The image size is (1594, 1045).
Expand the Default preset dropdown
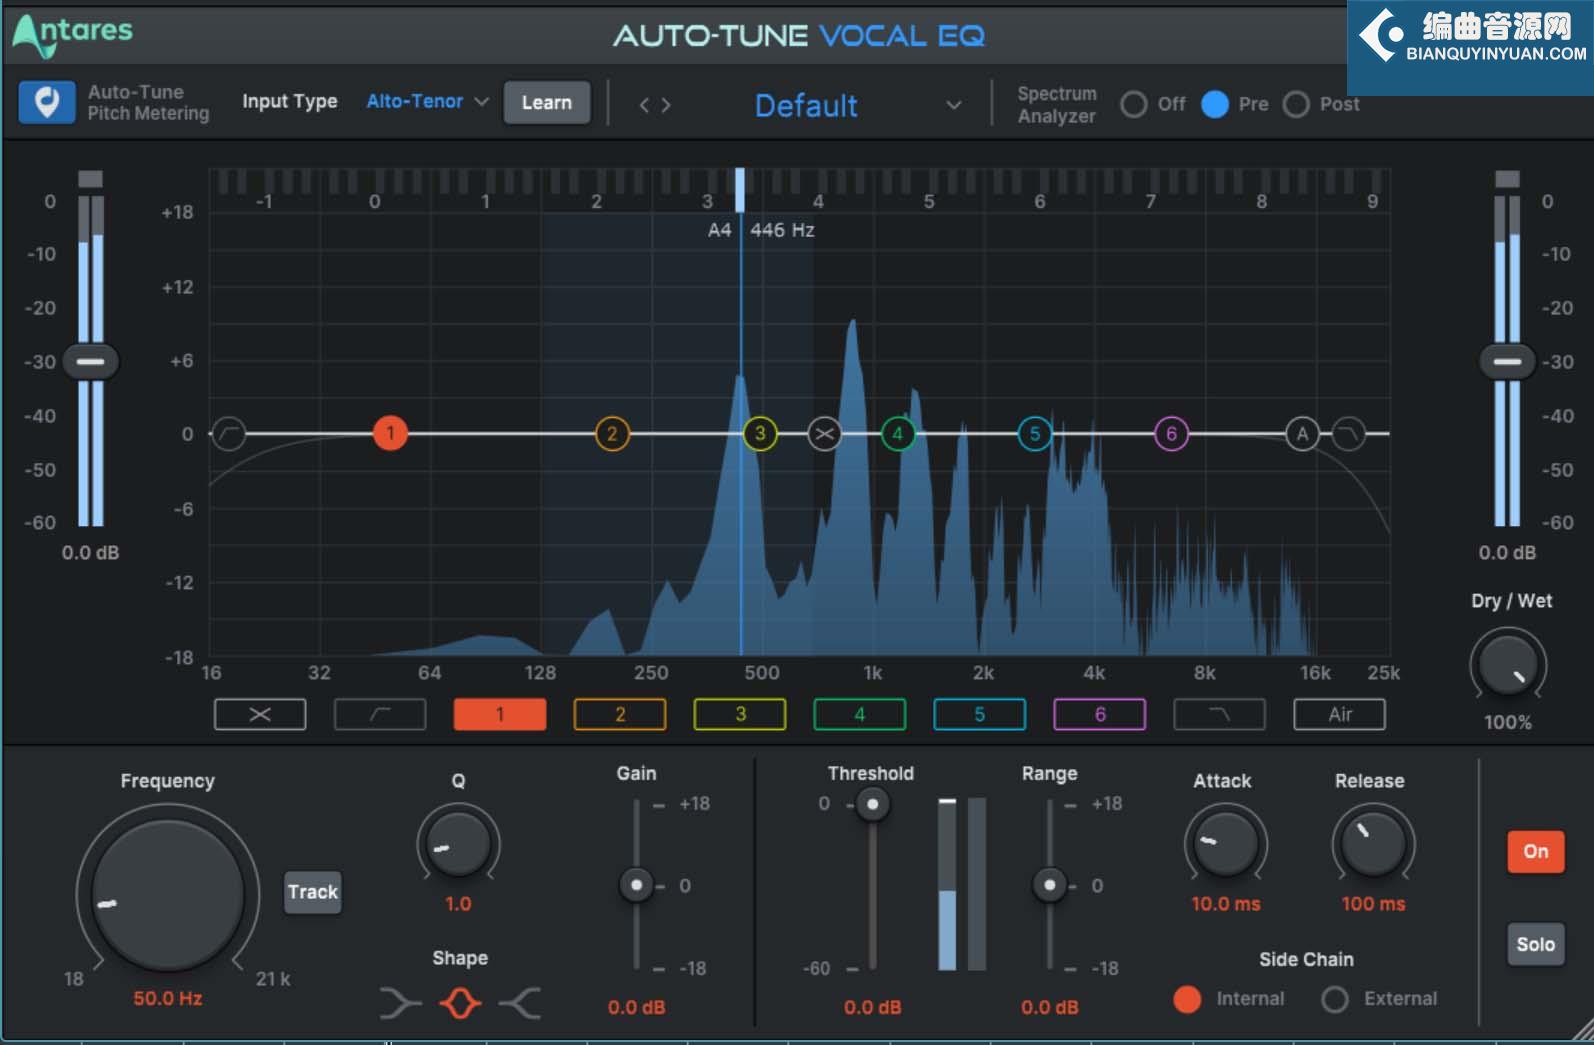pyautogui.click(x=954, y=105)
